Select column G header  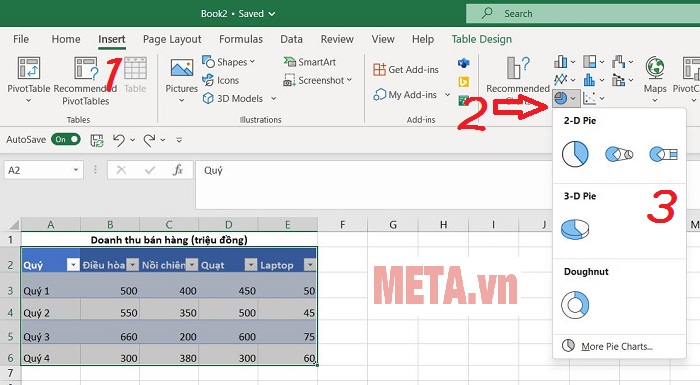point(393,225)
